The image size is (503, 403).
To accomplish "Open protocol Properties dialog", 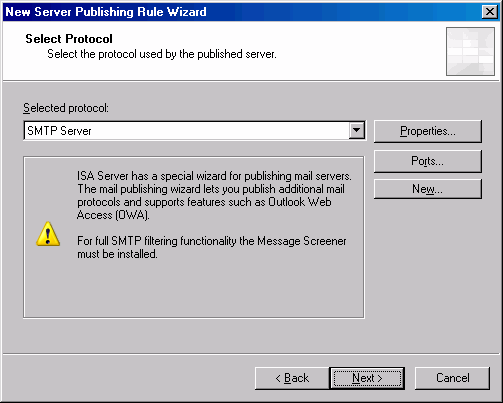I will pos(428,131).
